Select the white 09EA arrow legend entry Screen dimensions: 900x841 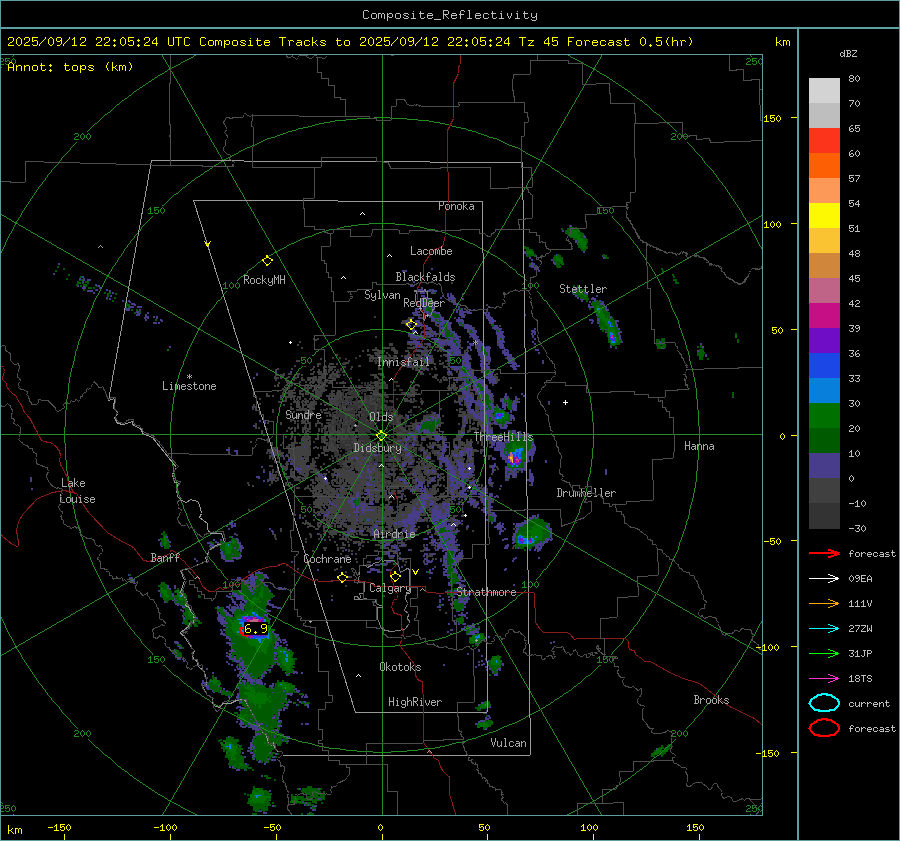824,579
